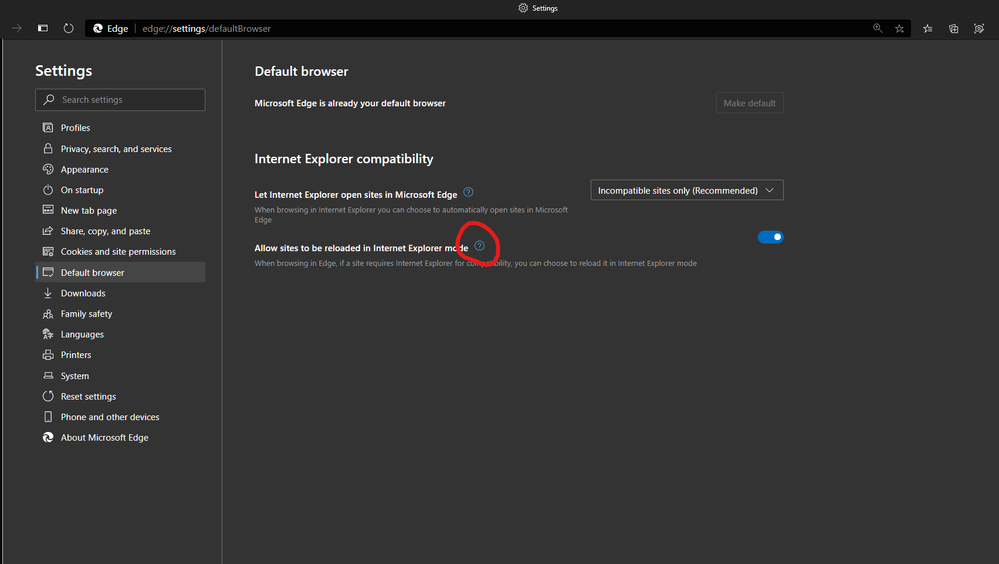Image resolution: width=999 pixels, height=564 pixels.
Task: Click the Printers icon
Action: 48,354
